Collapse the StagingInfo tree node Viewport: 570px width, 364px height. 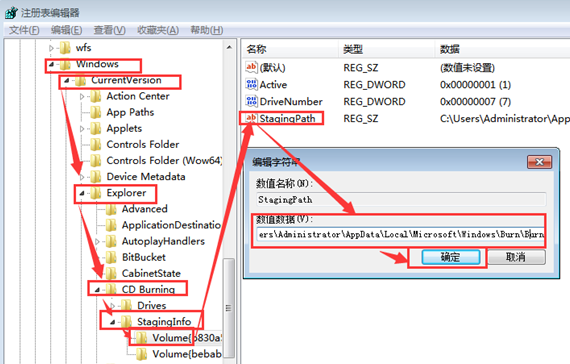pyautogui.click(x=112, y=322)
